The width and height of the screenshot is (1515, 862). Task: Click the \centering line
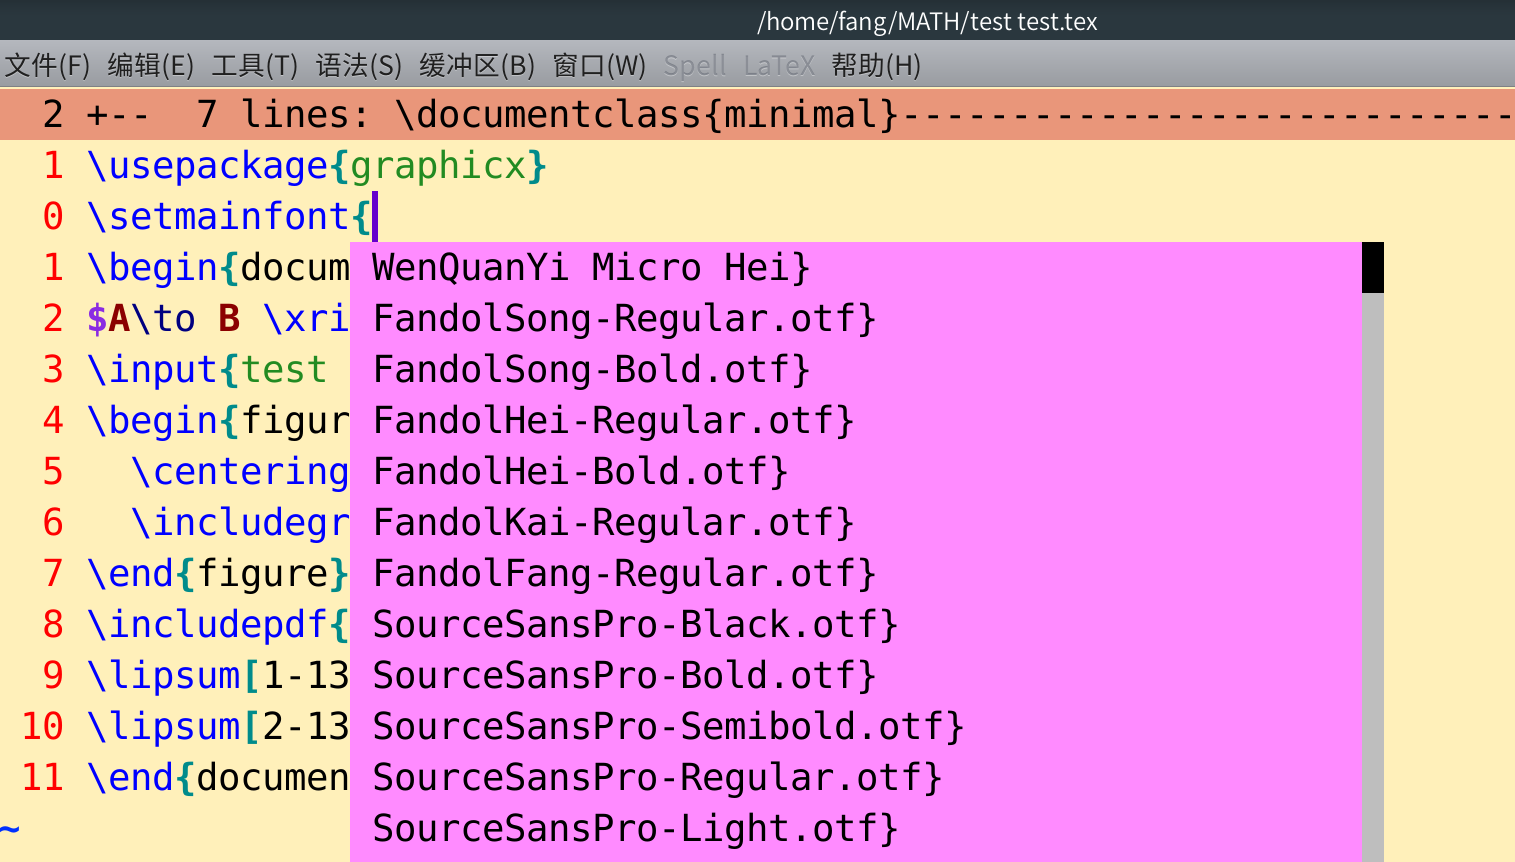click(x=240, y=472)
